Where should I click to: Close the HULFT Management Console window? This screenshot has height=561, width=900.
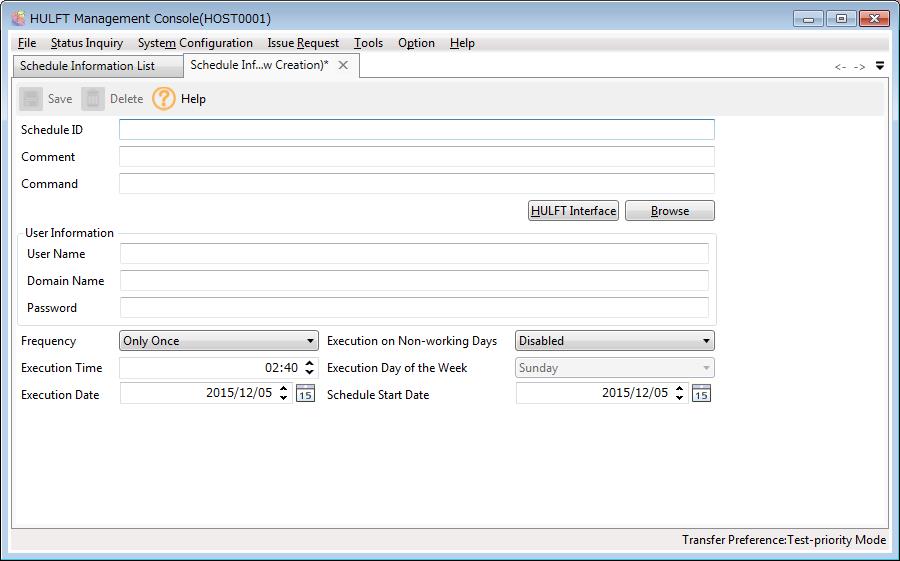[874, 19]
